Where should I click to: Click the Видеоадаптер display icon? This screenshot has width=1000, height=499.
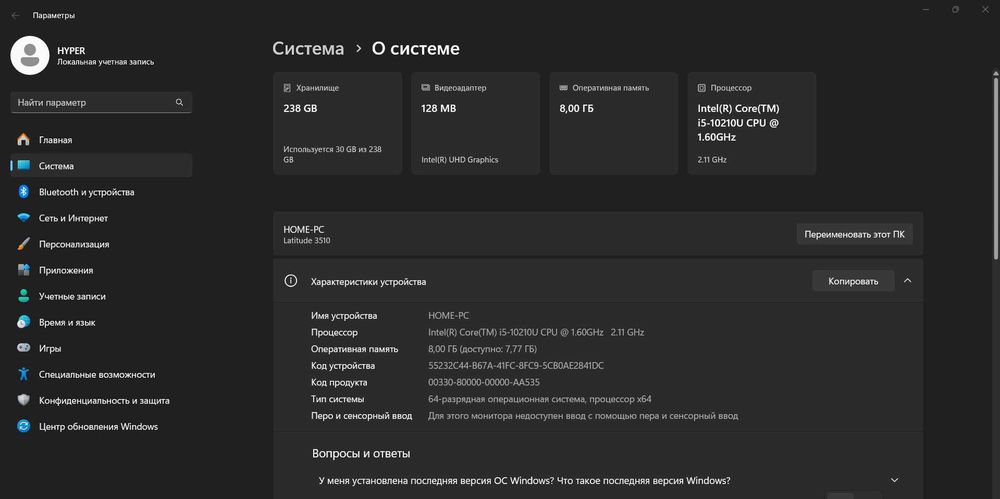[x=425, y=88]
